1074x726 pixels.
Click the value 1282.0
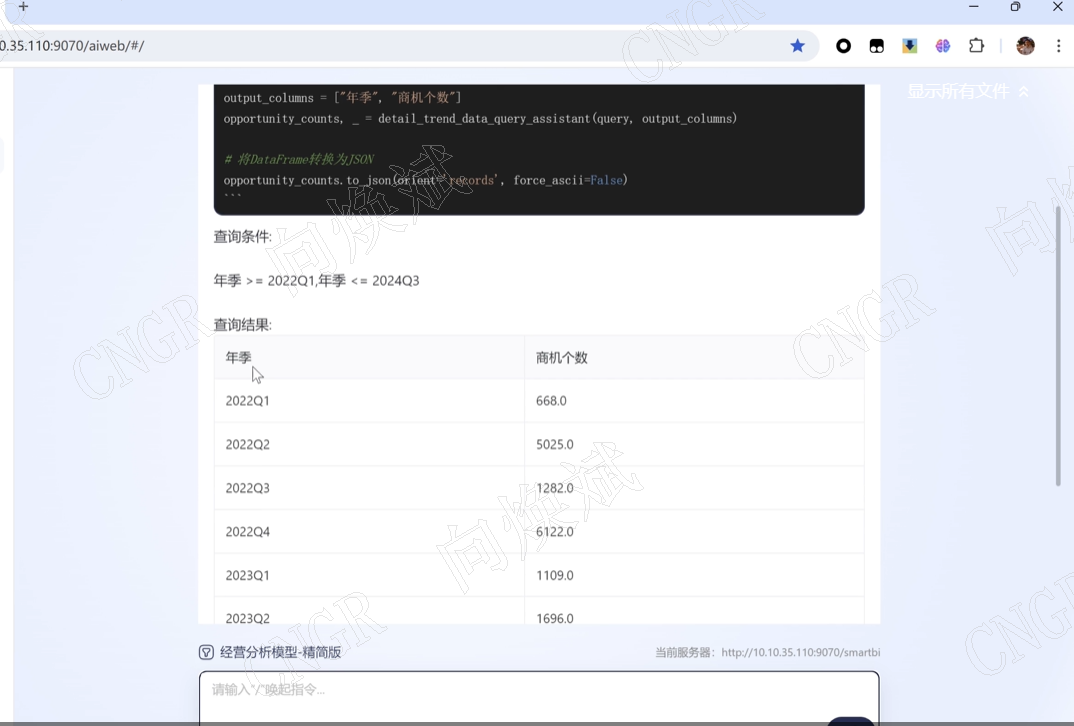(x=555, y=488)
